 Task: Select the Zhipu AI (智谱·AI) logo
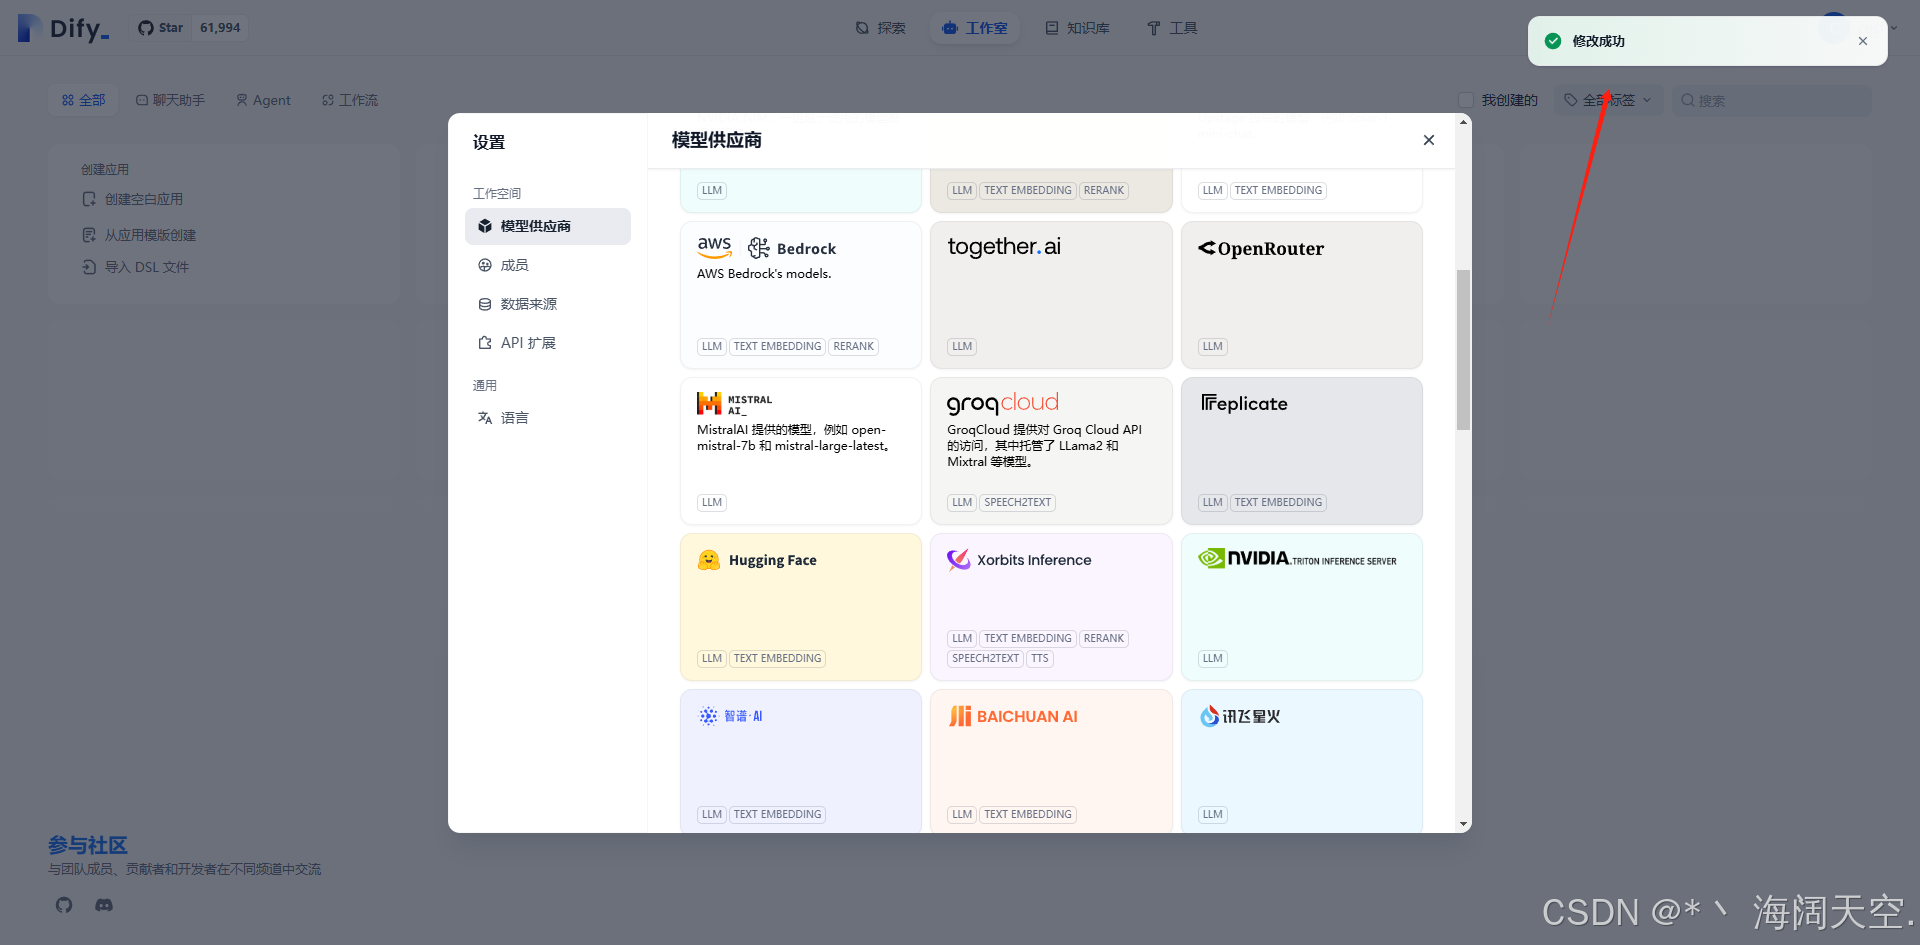pyautogui.click(x=731, y=716)
